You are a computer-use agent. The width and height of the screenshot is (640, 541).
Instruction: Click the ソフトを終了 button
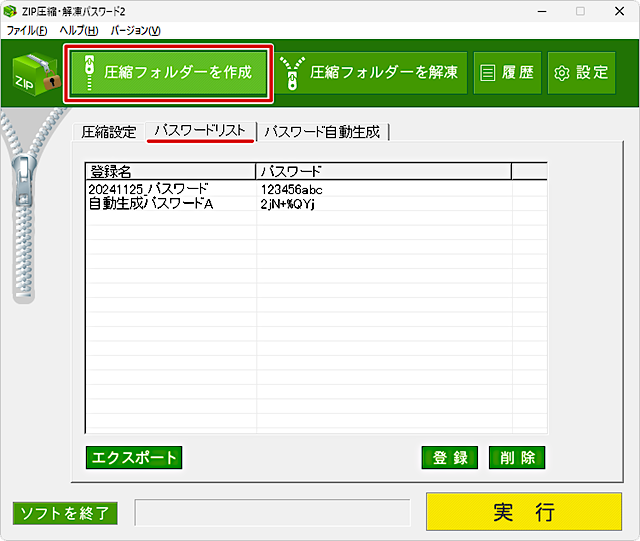click(x=65, y=513)
